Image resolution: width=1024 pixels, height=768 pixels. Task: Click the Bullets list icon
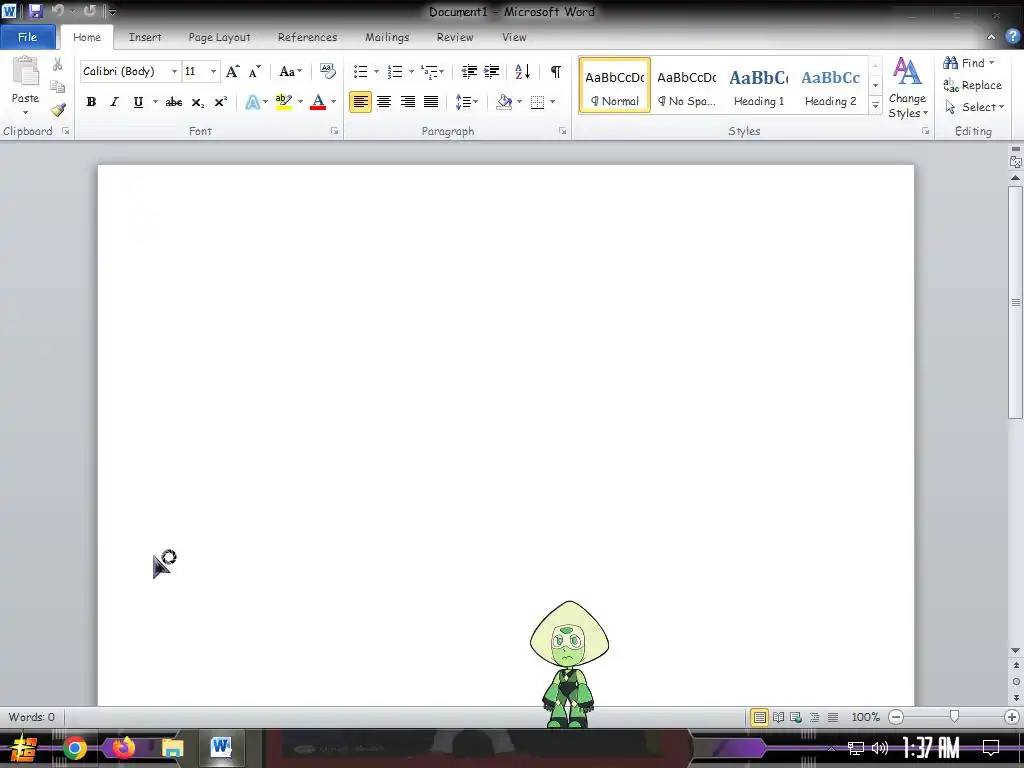360,71
